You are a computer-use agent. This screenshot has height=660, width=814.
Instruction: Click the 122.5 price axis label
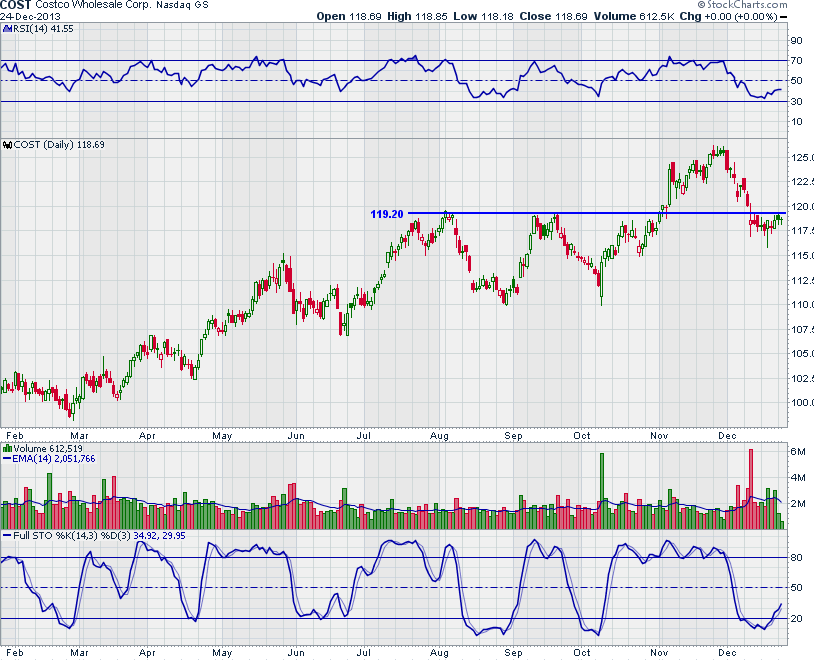click(x=802, y=182)
